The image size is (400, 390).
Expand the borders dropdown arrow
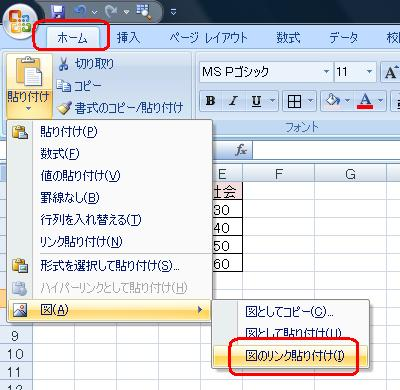tap(310, 101)
